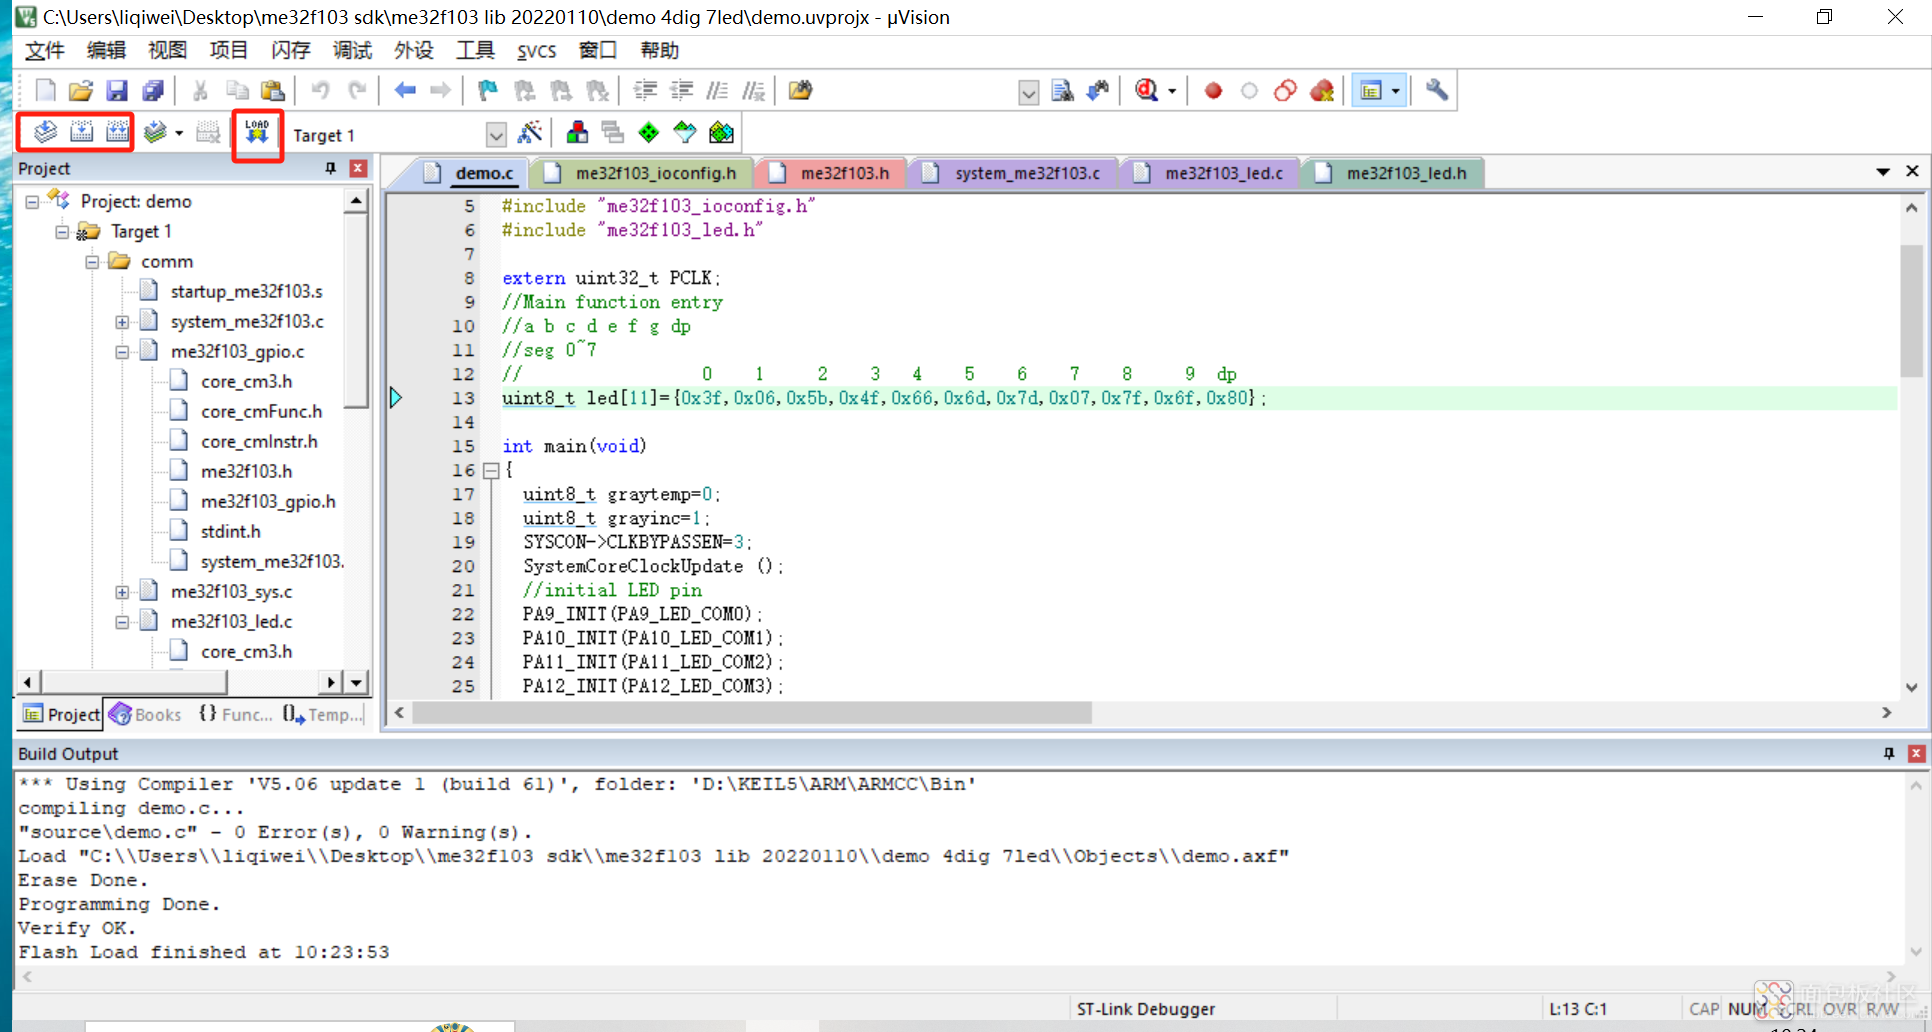Collapse the Project: demo tree node
The image size is (1932, 1032).
32,201
